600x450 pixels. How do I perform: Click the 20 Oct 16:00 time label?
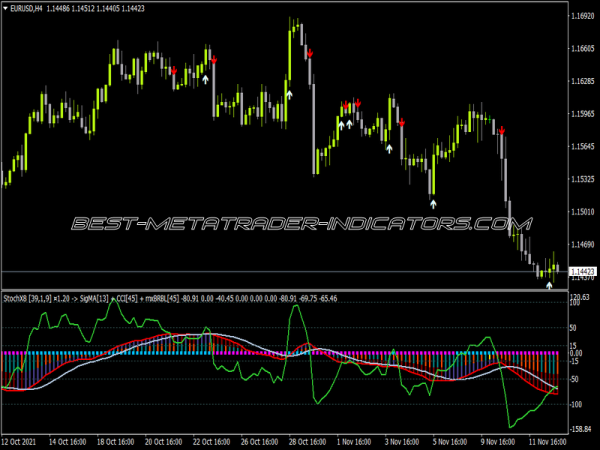pyautogui.click(x=163, y=442)
